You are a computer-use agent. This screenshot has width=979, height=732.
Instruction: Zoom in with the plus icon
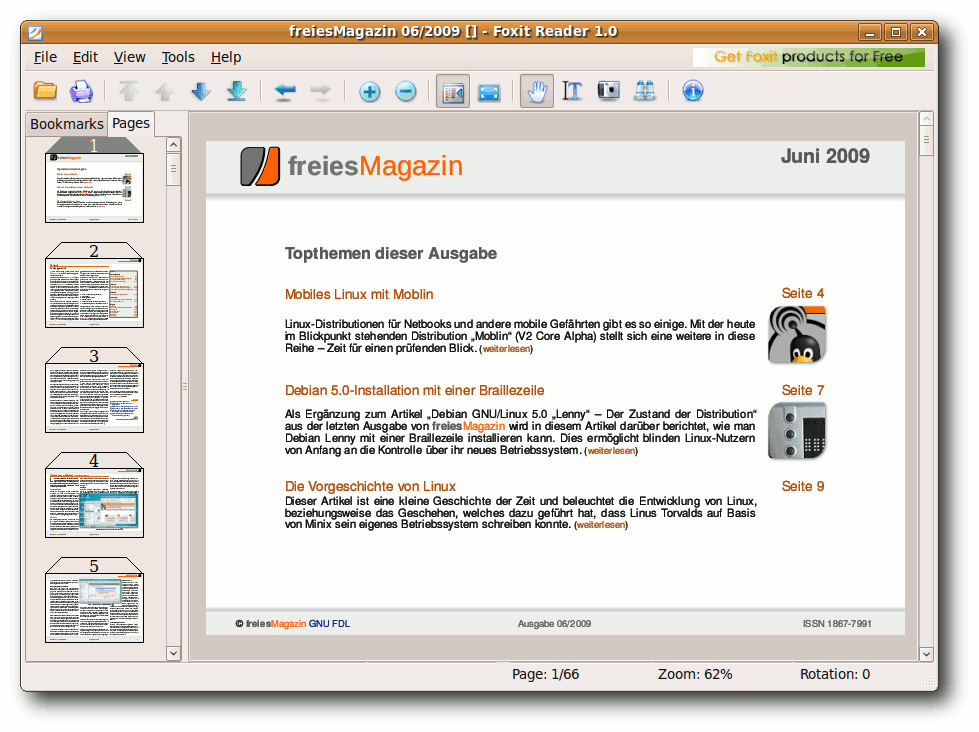point(370,92)
